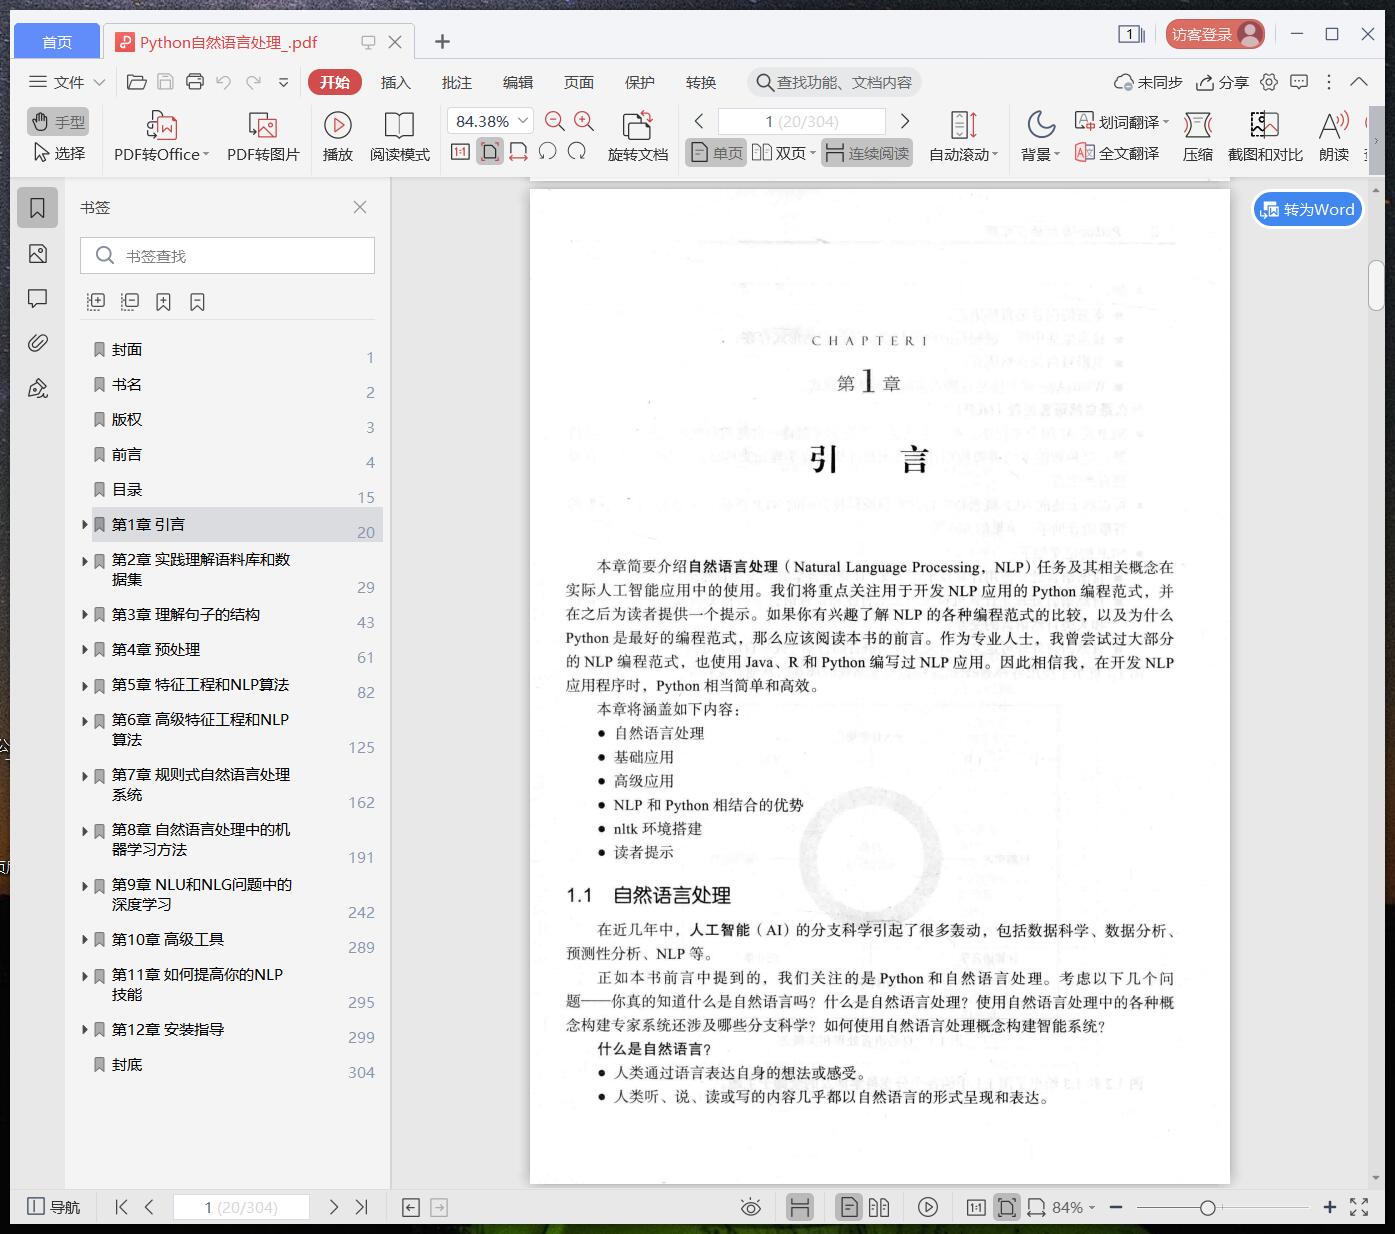Set actual size with the ribbon 1:1 icon
The image size is (1395, 1234).
click(460, 152)
